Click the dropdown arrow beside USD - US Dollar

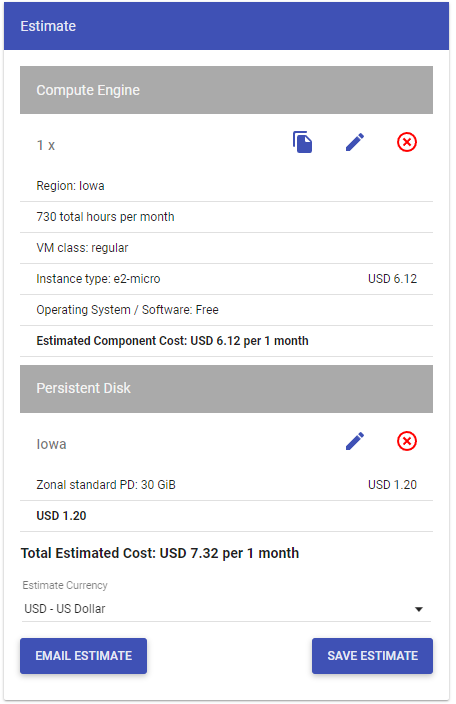[x=419, y=609]
